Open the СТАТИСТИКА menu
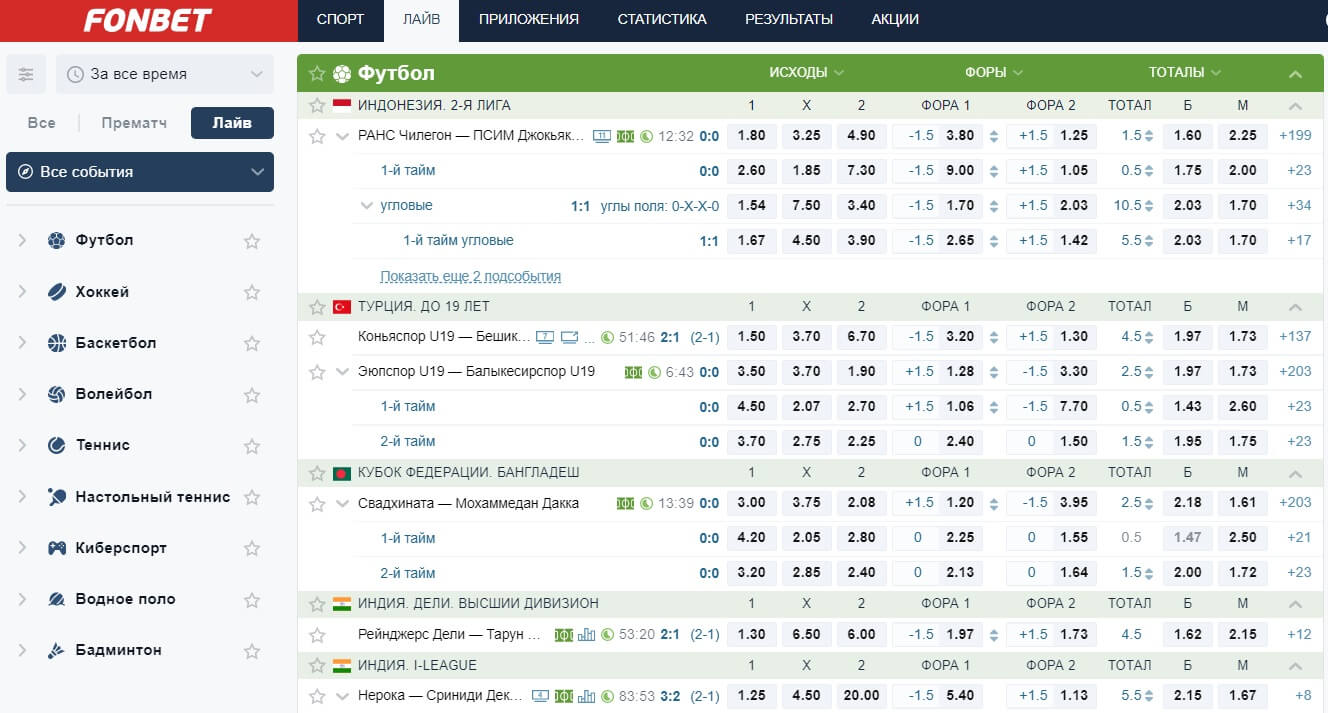Screen dimensions: 1328x713 point(662,20)
